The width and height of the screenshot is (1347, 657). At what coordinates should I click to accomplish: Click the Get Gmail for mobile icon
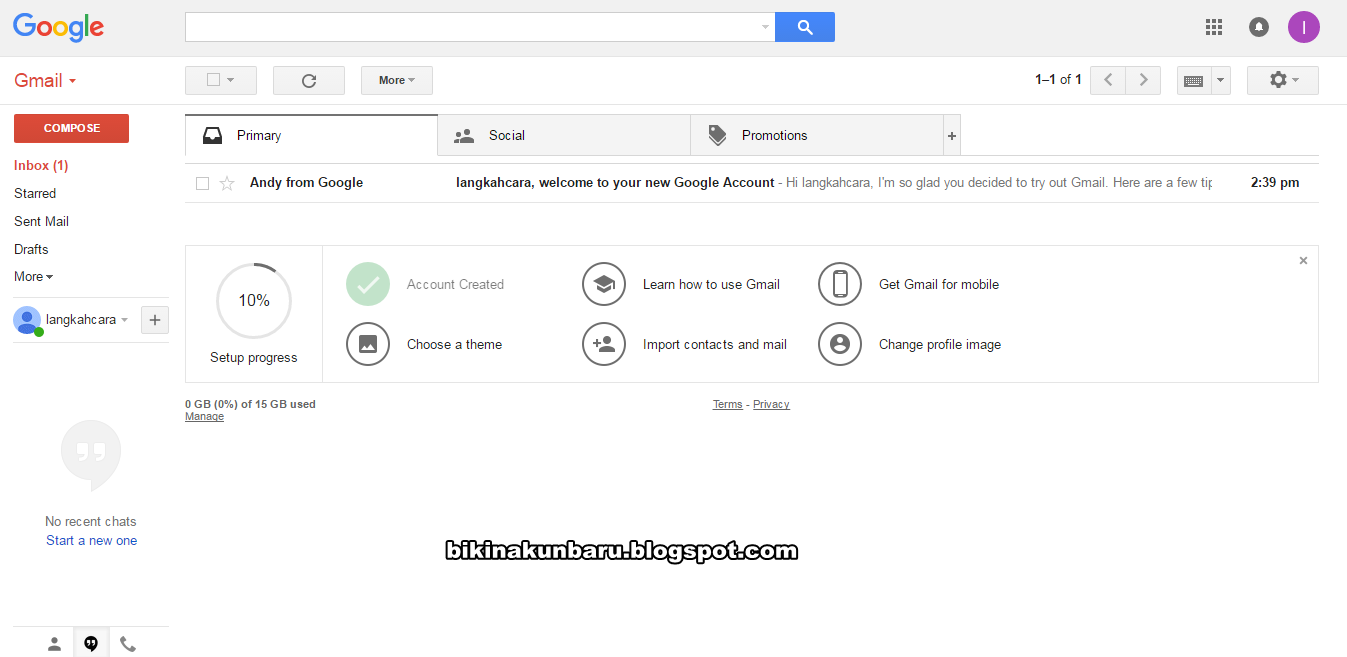click(840, 284)
